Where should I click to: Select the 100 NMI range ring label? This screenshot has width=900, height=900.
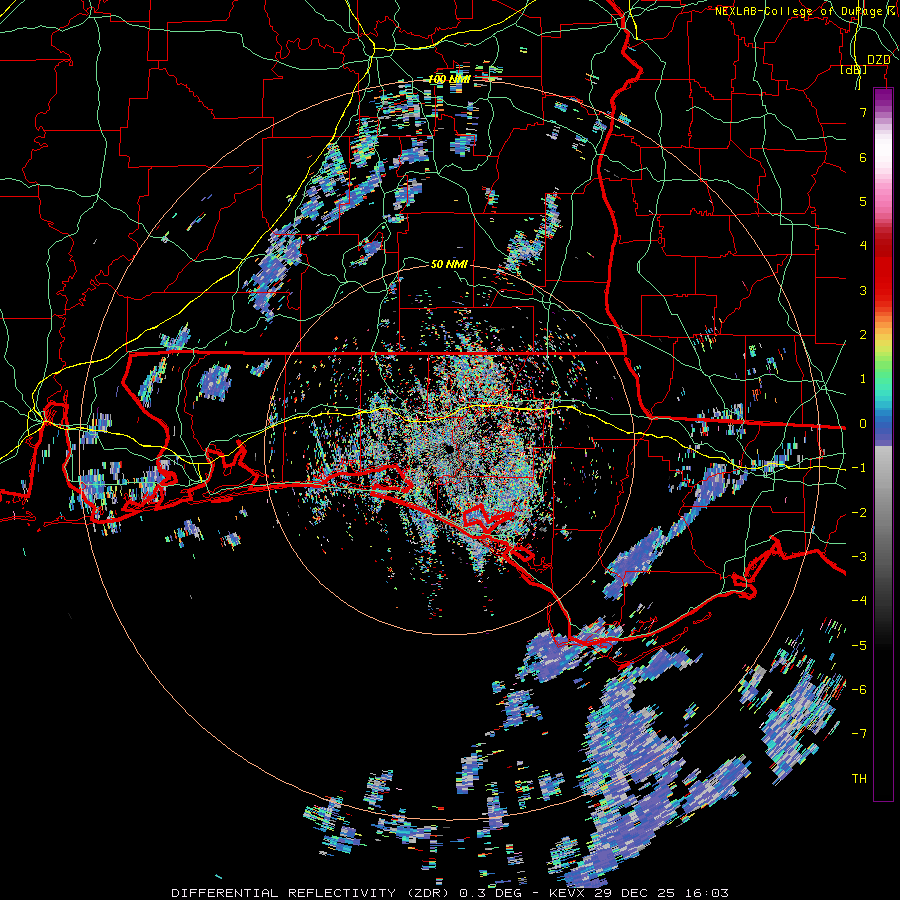[449, 79]
